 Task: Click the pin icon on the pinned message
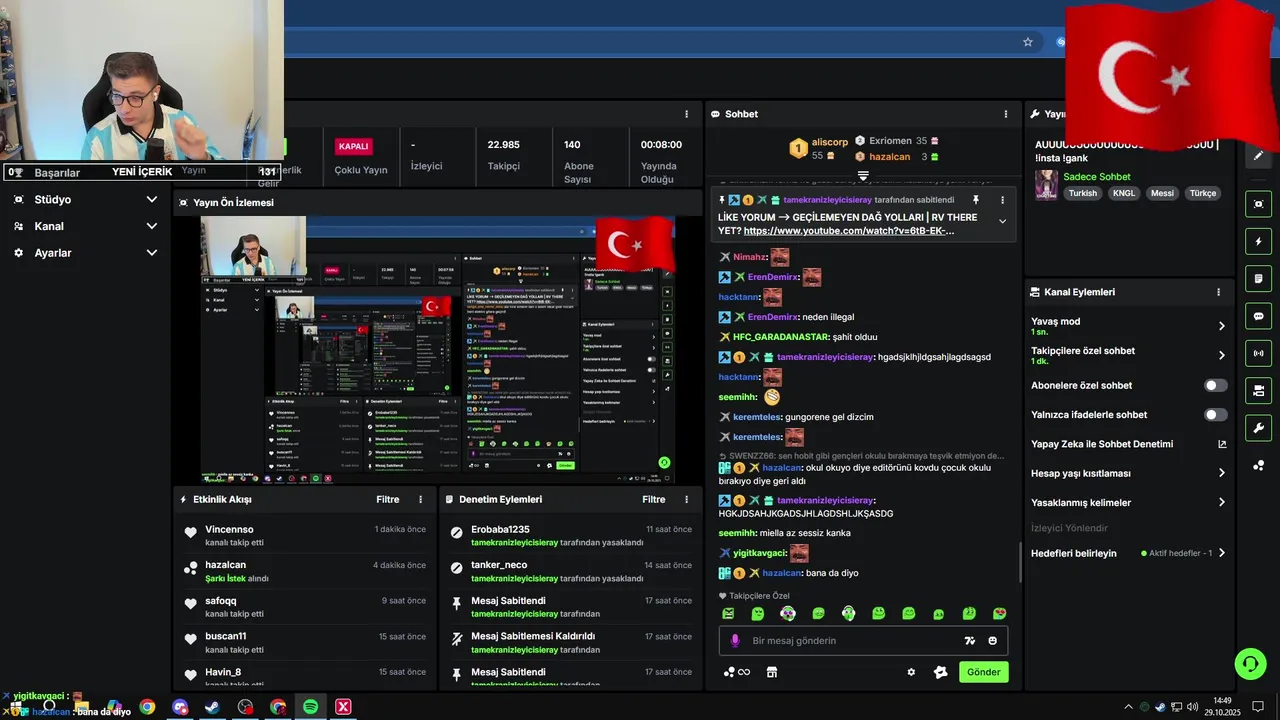click(976, 200)
